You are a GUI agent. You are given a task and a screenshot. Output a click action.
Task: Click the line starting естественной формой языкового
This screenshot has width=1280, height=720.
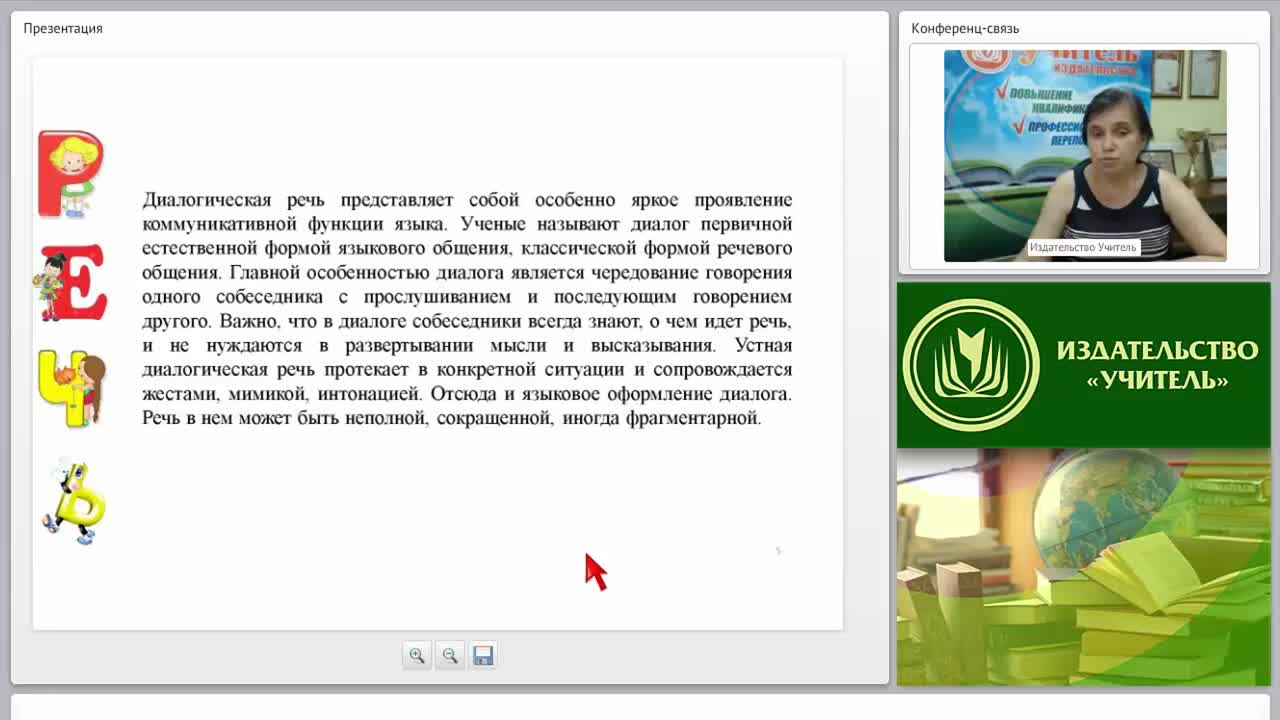pyautogui.click(x=467, y=248)
